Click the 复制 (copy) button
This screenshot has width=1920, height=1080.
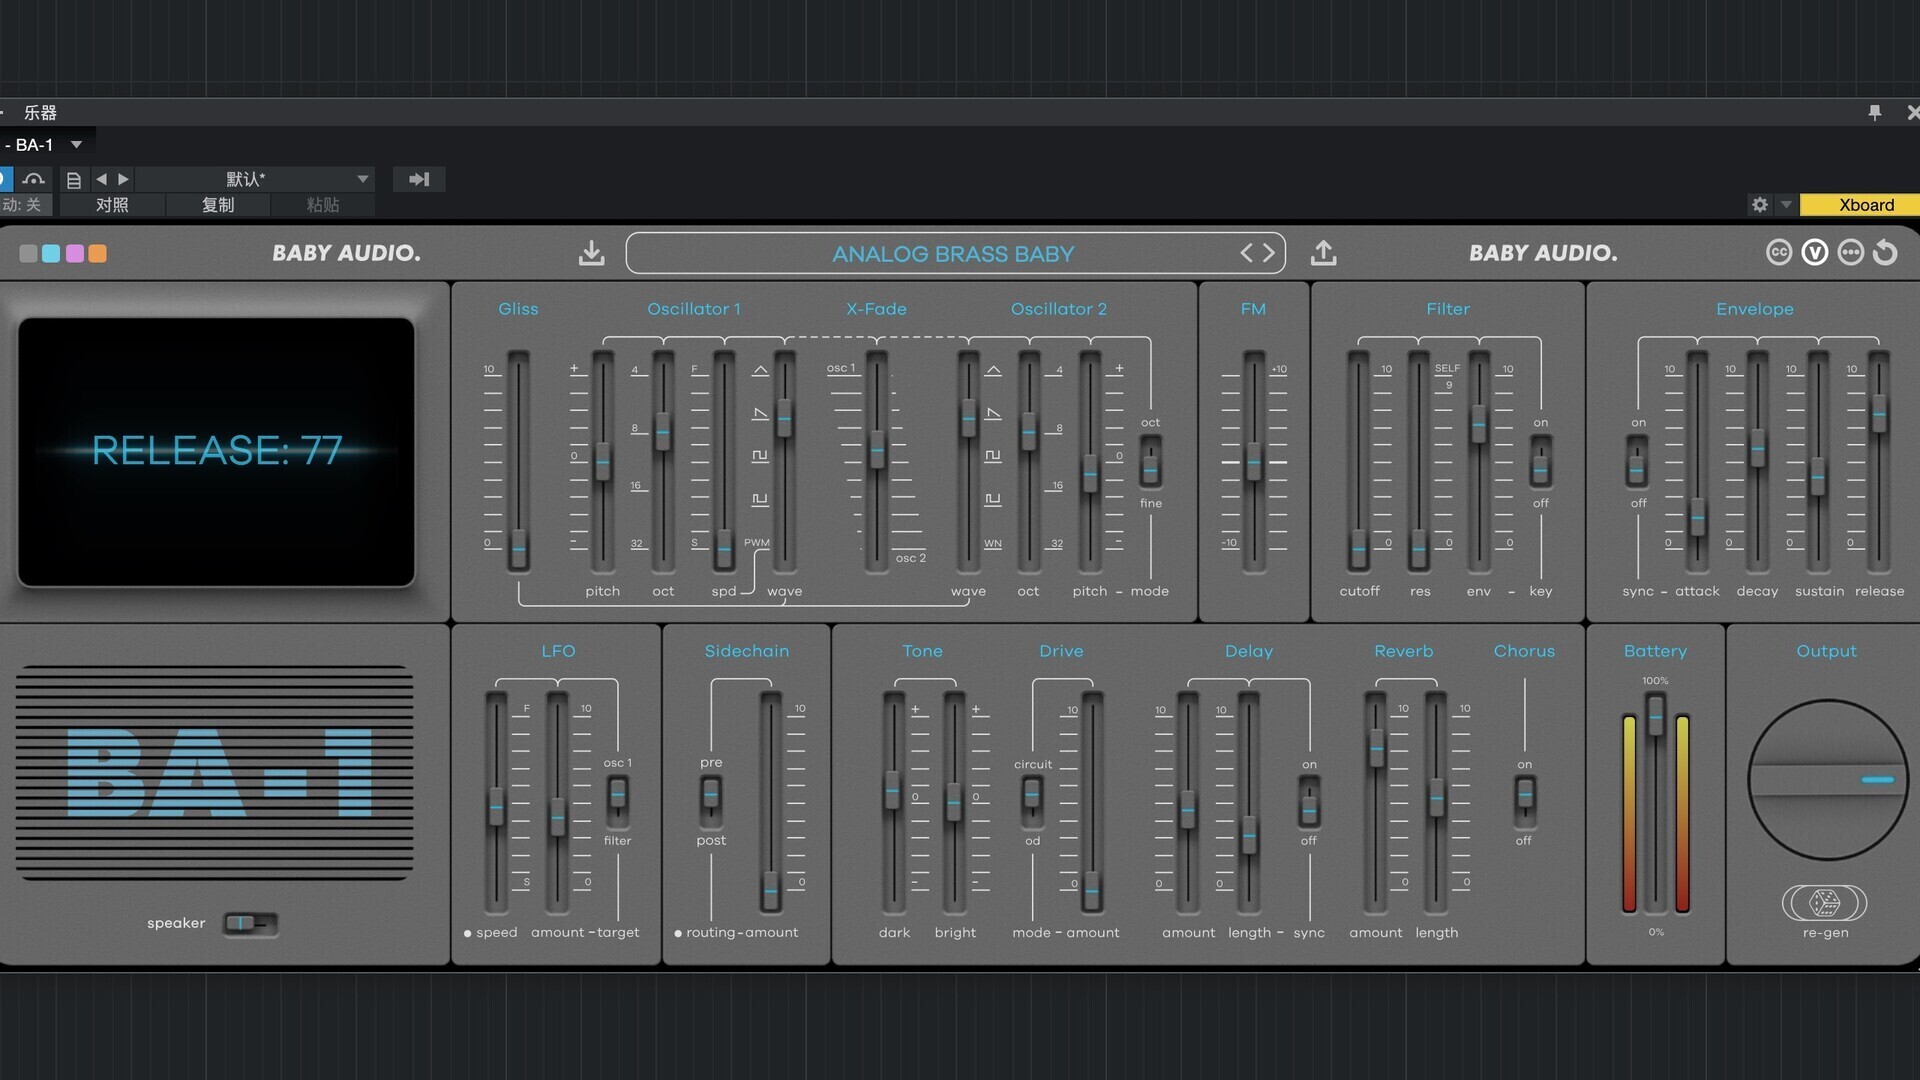coord(218,205)
